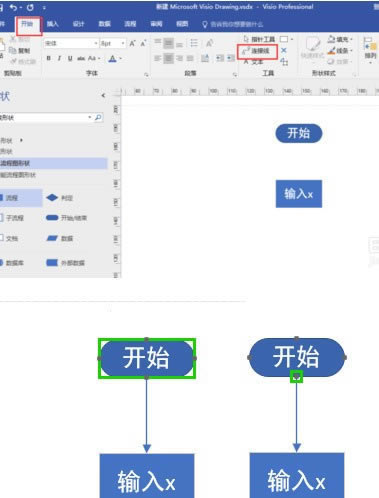Screen dimensions: 379x498
Task: Select the 连接线 connector tool
Action: click(x=256, y=51)
